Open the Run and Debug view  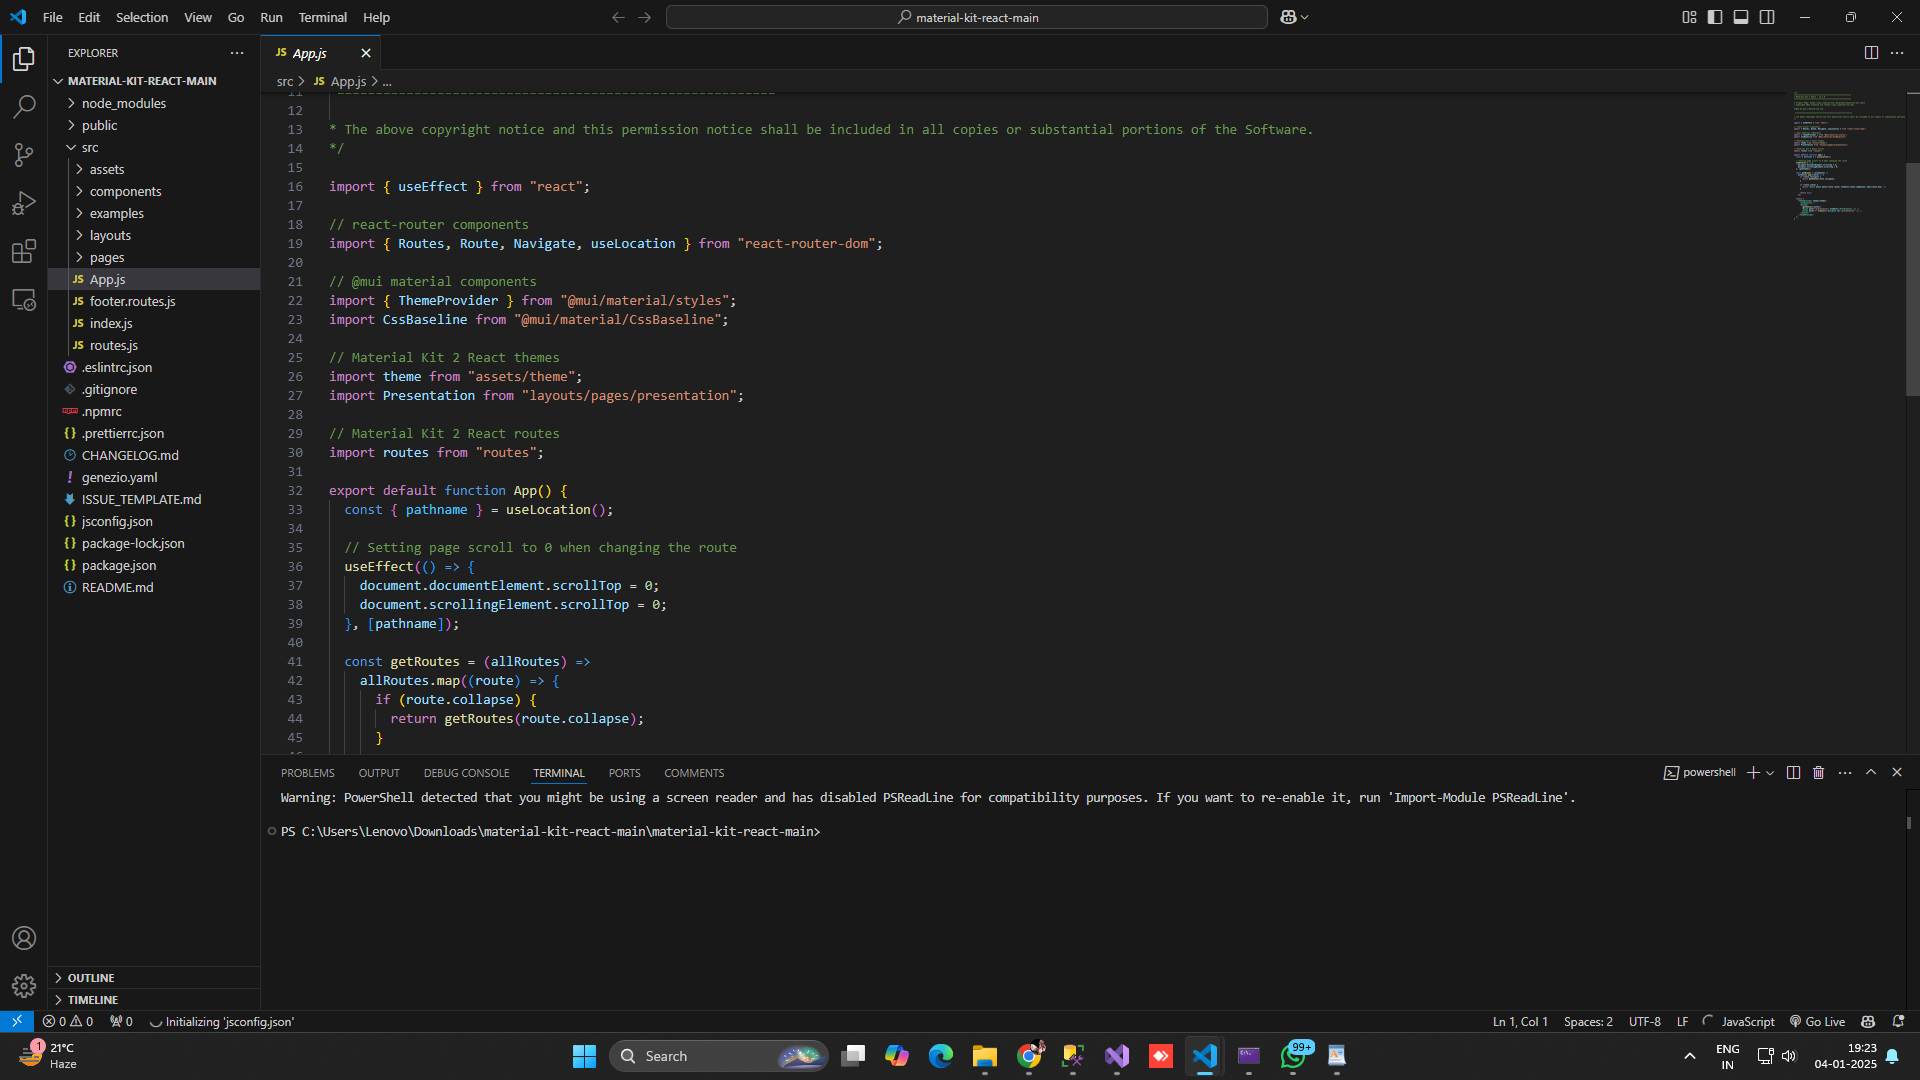24,203
